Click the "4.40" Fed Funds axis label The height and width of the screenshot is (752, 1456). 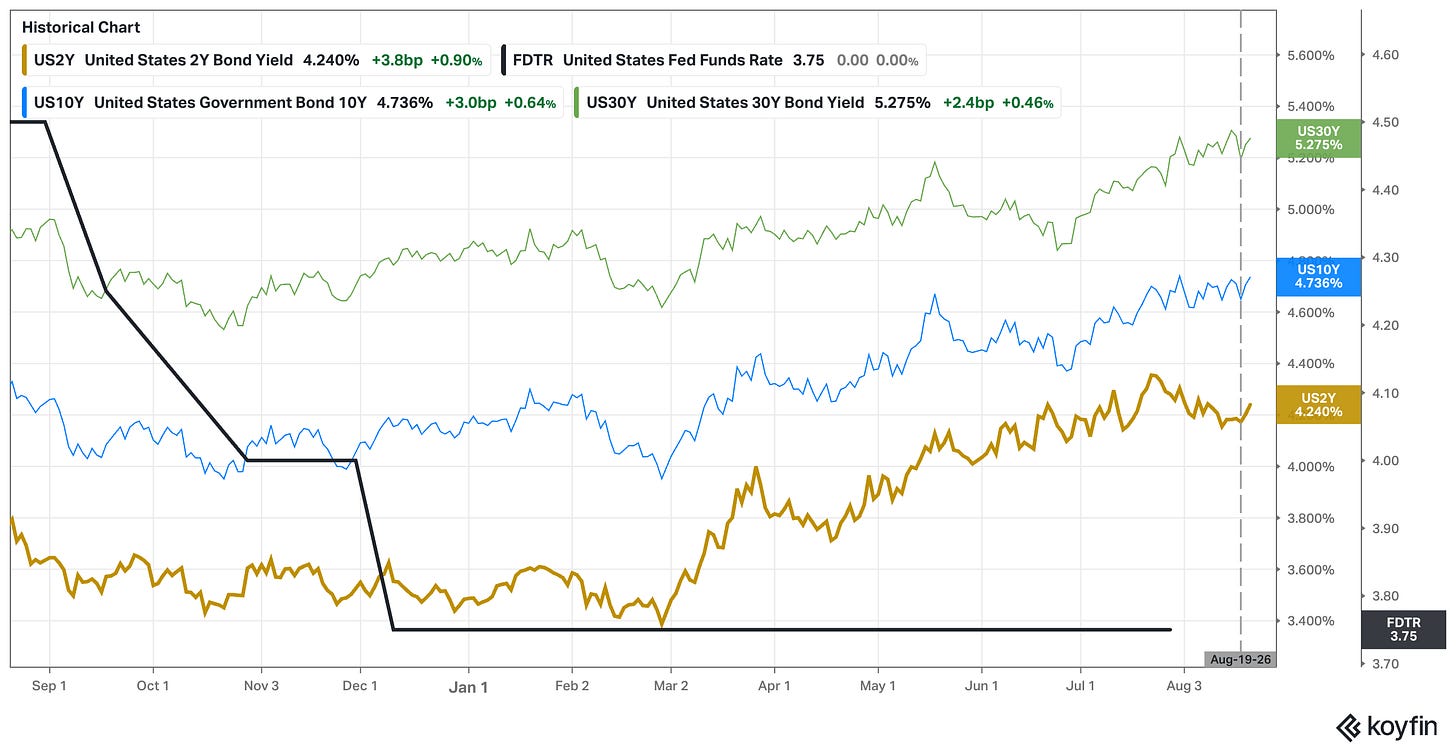tap(1387, 190)
